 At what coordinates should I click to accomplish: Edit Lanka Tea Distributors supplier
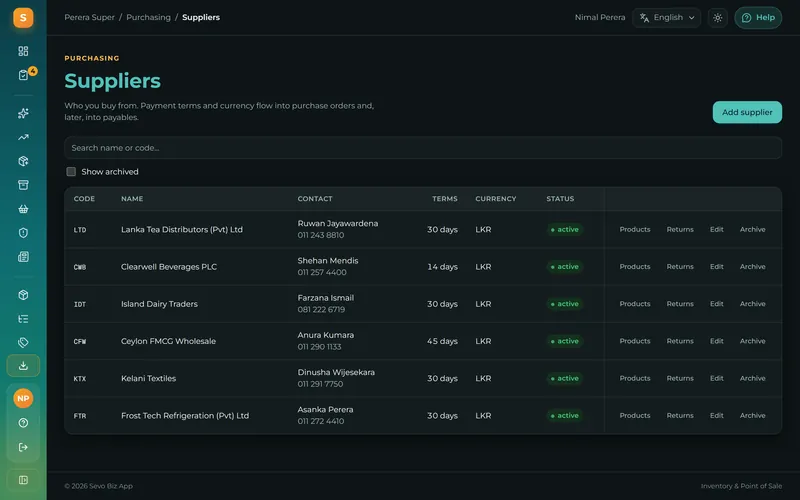[716, 230]
